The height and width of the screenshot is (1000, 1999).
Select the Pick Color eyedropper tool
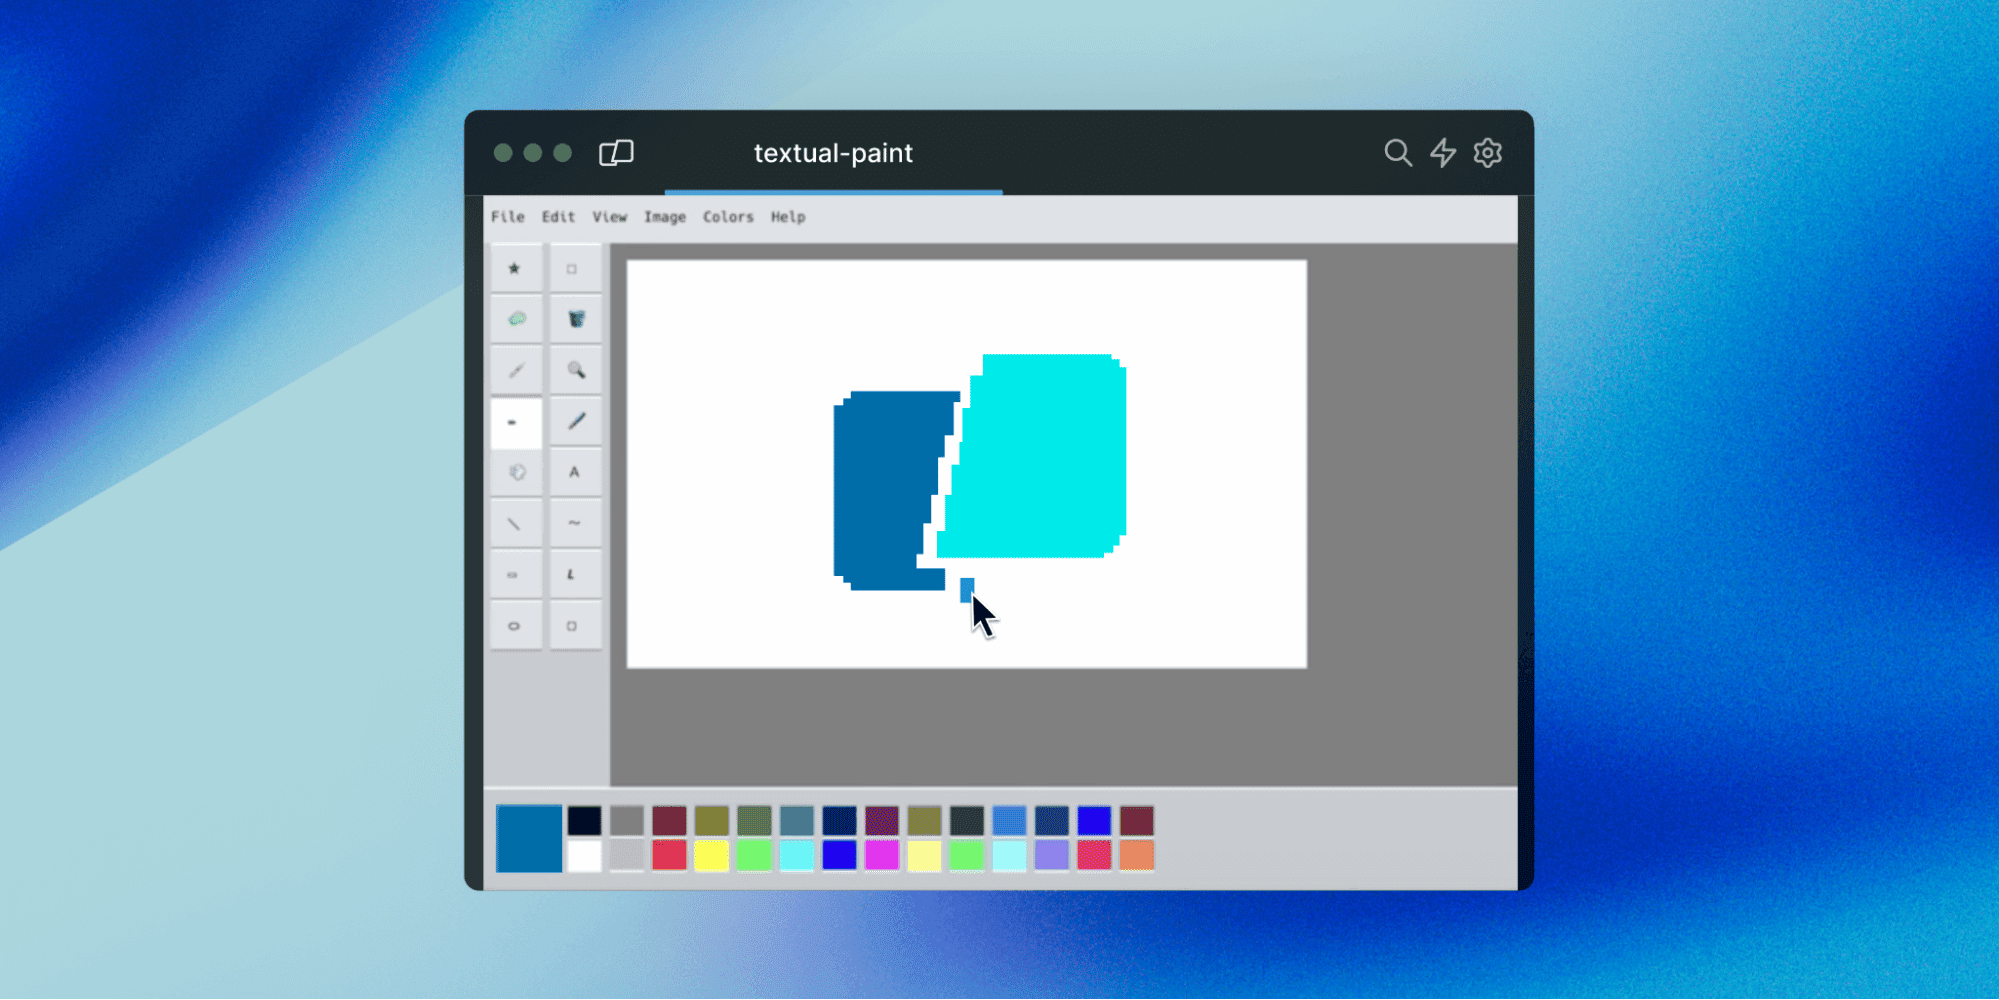tap(516, 370)
